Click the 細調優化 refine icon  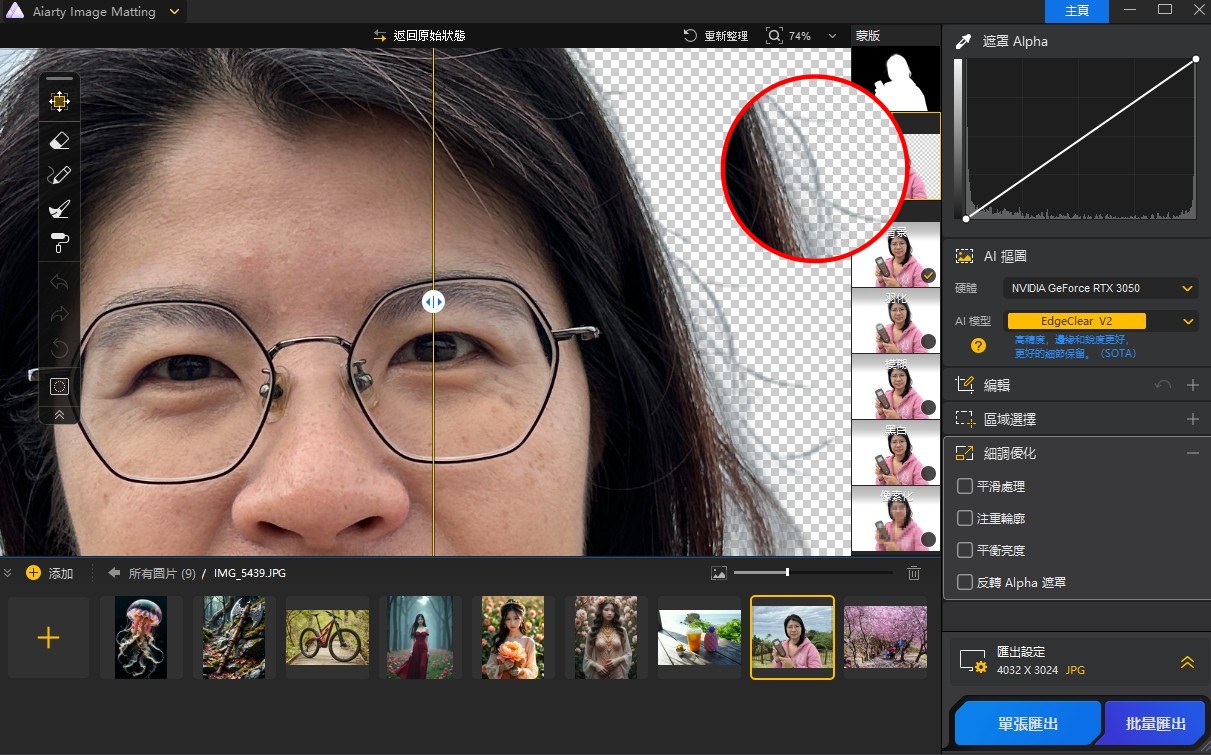pyautogui.click(x=964, y=453)
